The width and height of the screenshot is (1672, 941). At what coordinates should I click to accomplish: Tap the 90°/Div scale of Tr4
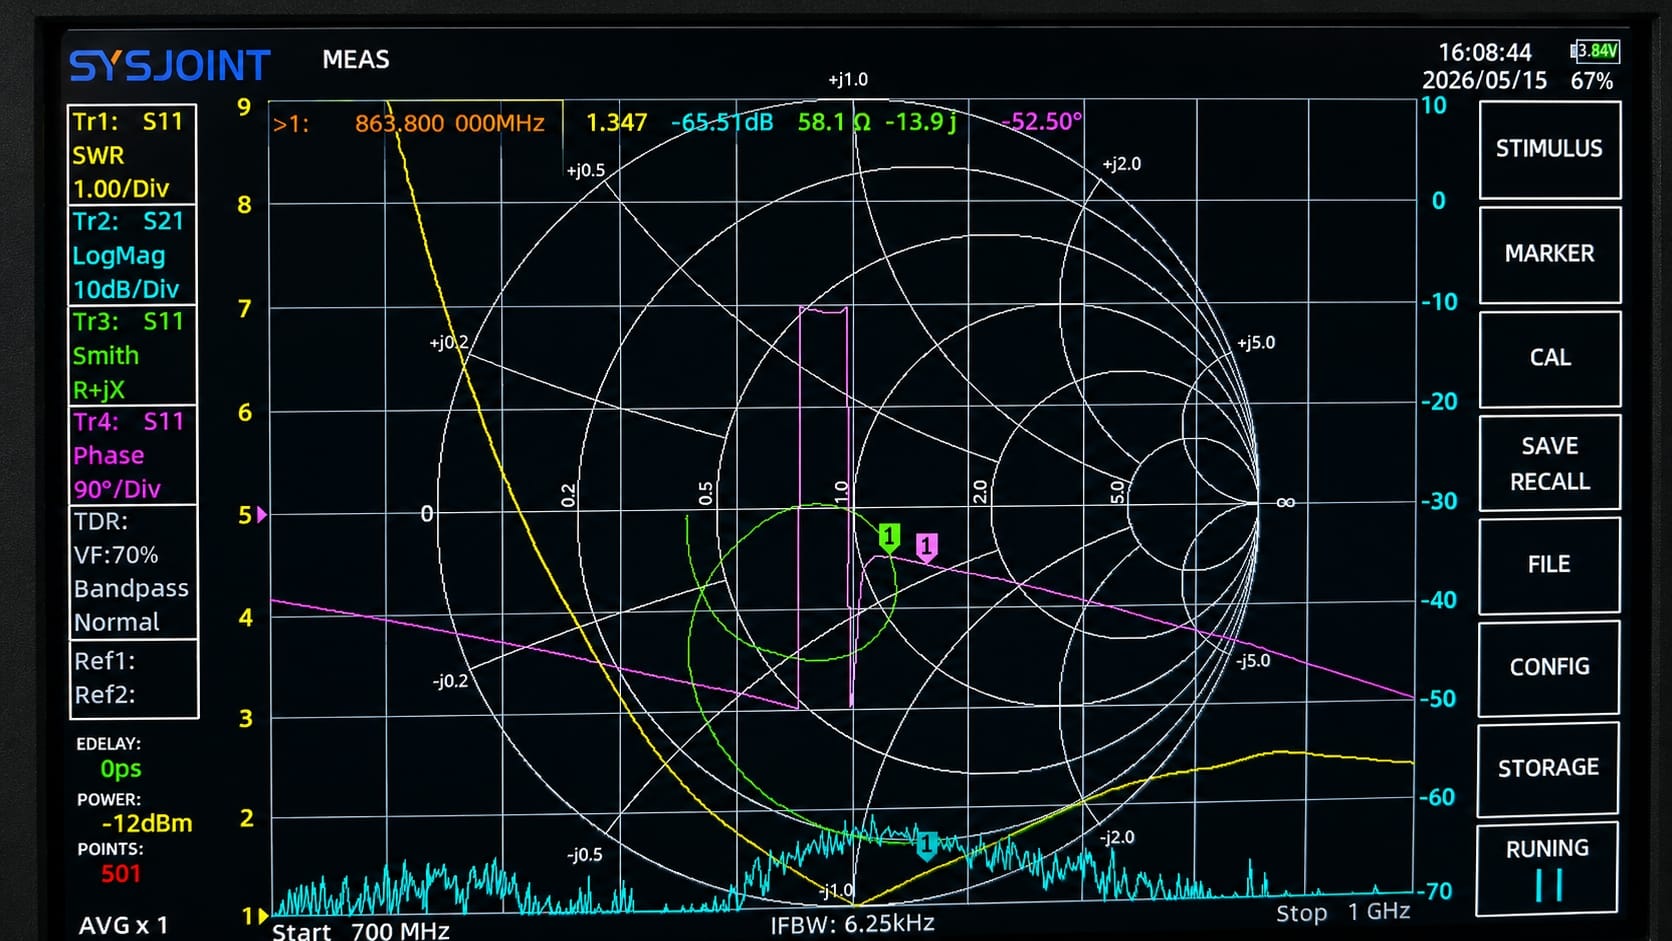tap(117, 489)
